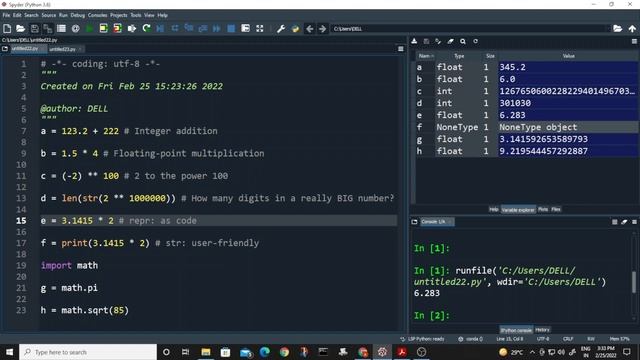
Task: Toggle fullscreen mode icon
Action: 260,29
